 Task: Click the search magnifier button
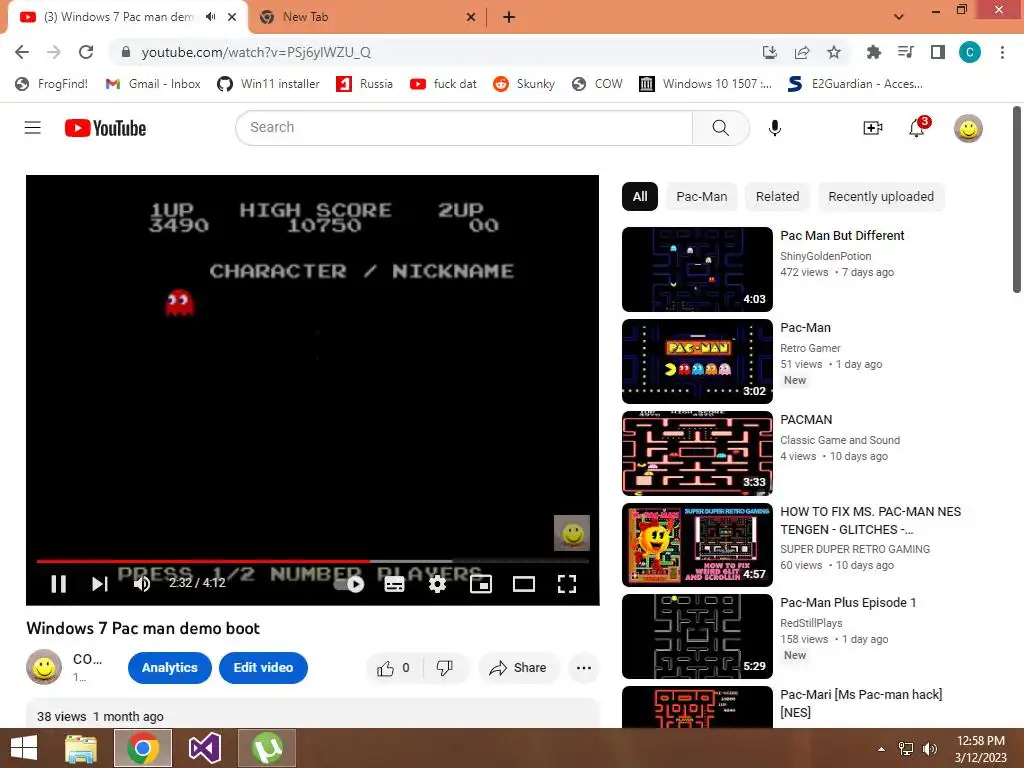(720, 127)
